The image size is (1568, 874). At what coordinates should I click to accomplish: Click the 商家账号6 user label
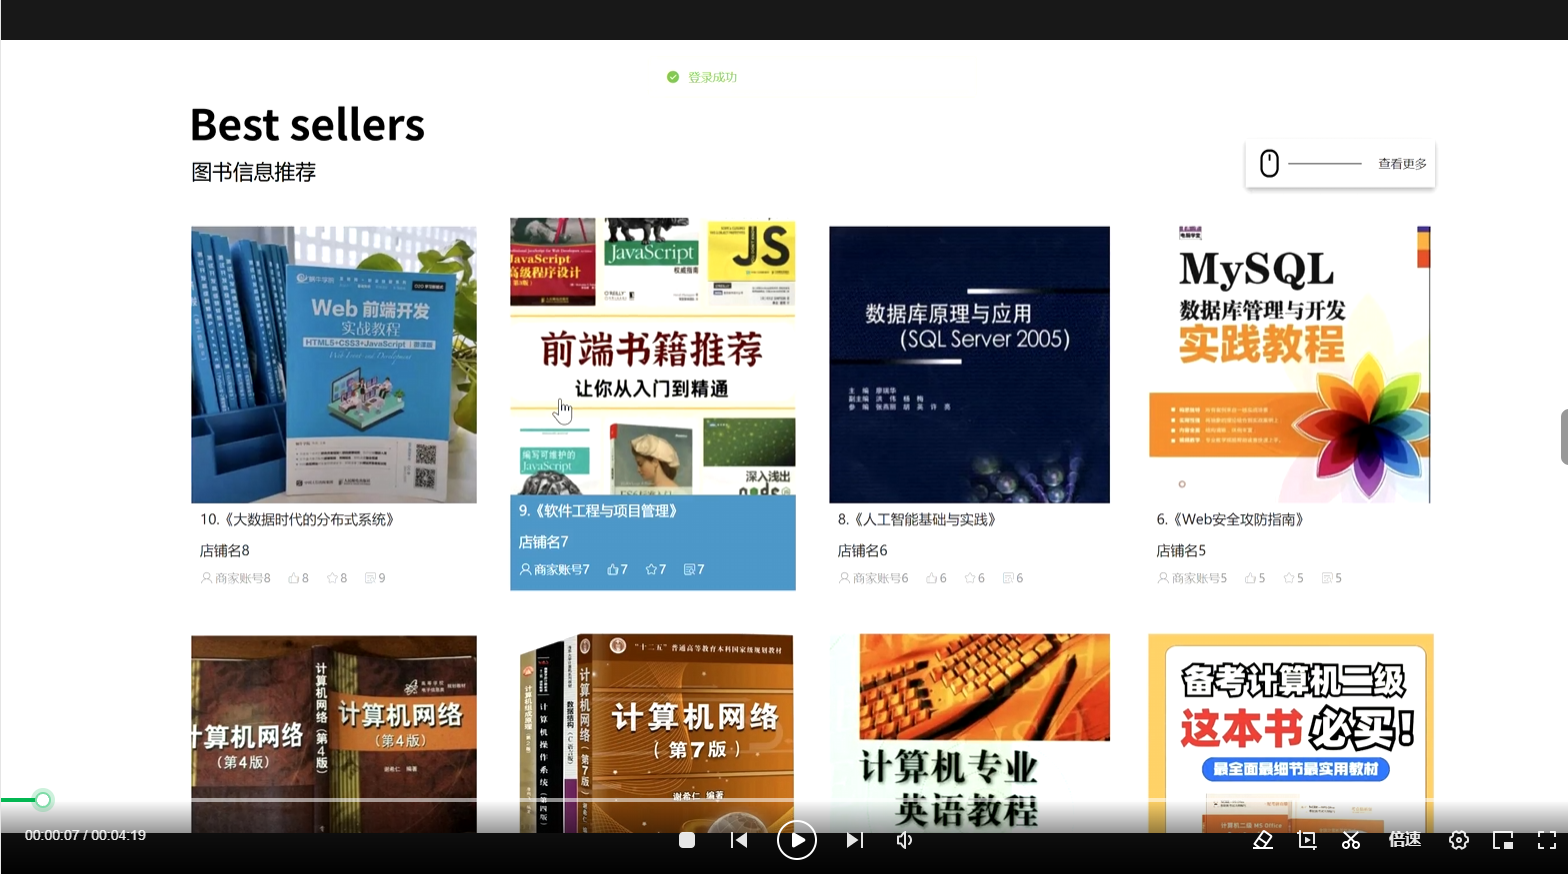click(874, 578)
